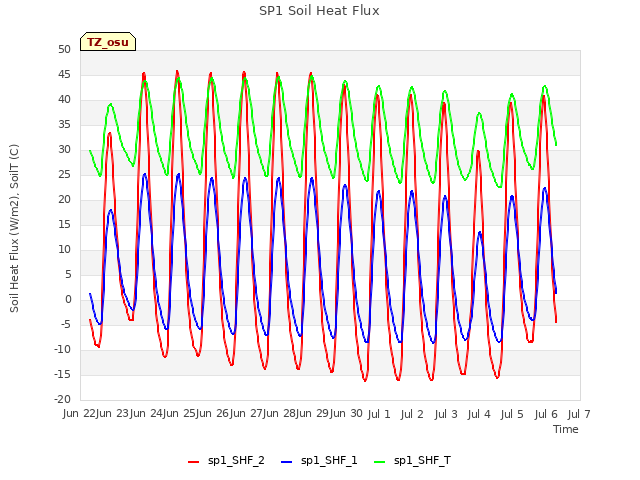Viewport: 640px width, 480px height.
Task: Select the sp1_SHF_T legend entry
Action: pos(412,461)
